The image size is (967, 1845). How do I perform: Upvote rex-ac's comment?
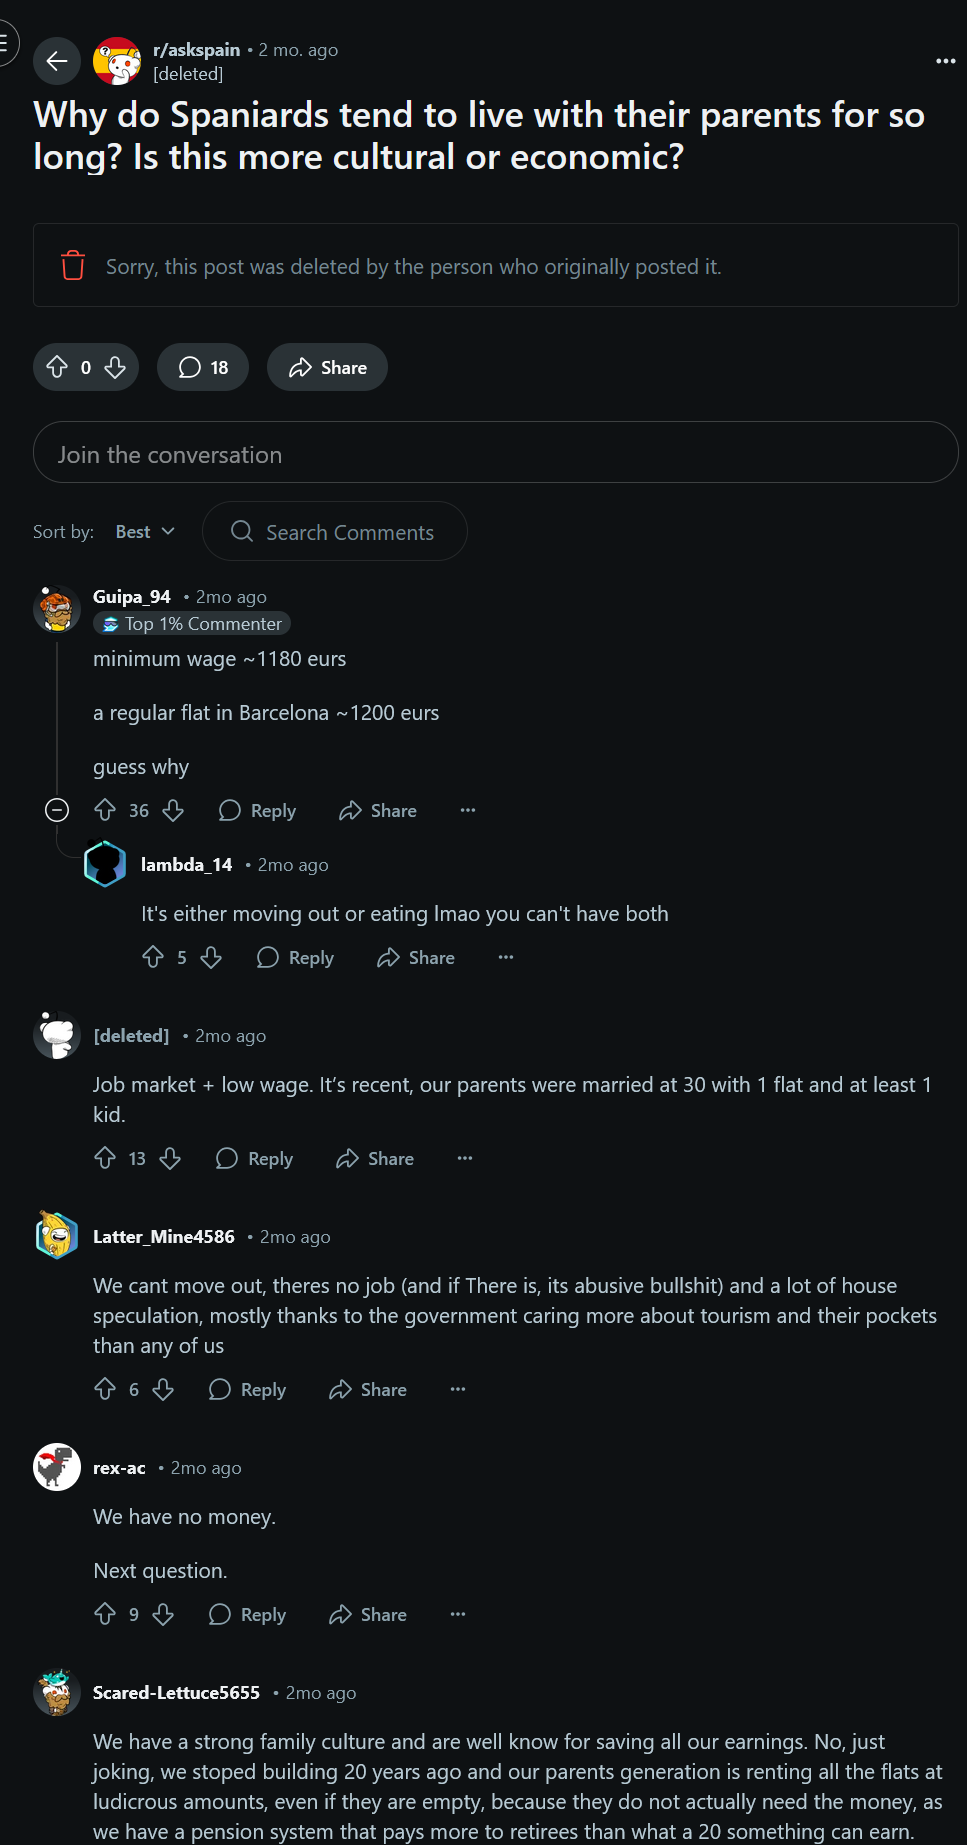105,1614
